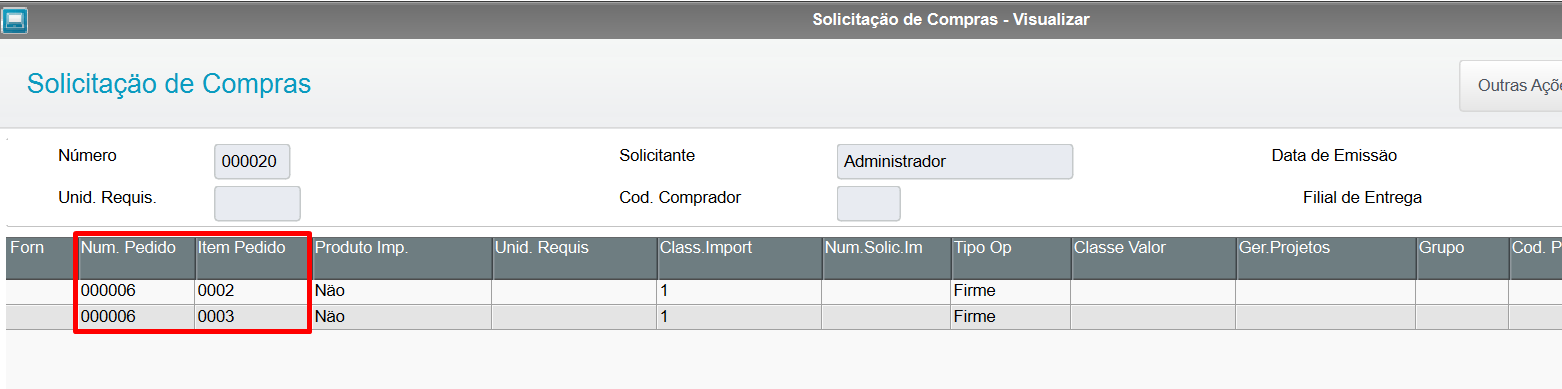Click the Solicitante field with Administrador
Viewport: 1562px width, 389px height.
pyautogui.click(x=954, y=161)
